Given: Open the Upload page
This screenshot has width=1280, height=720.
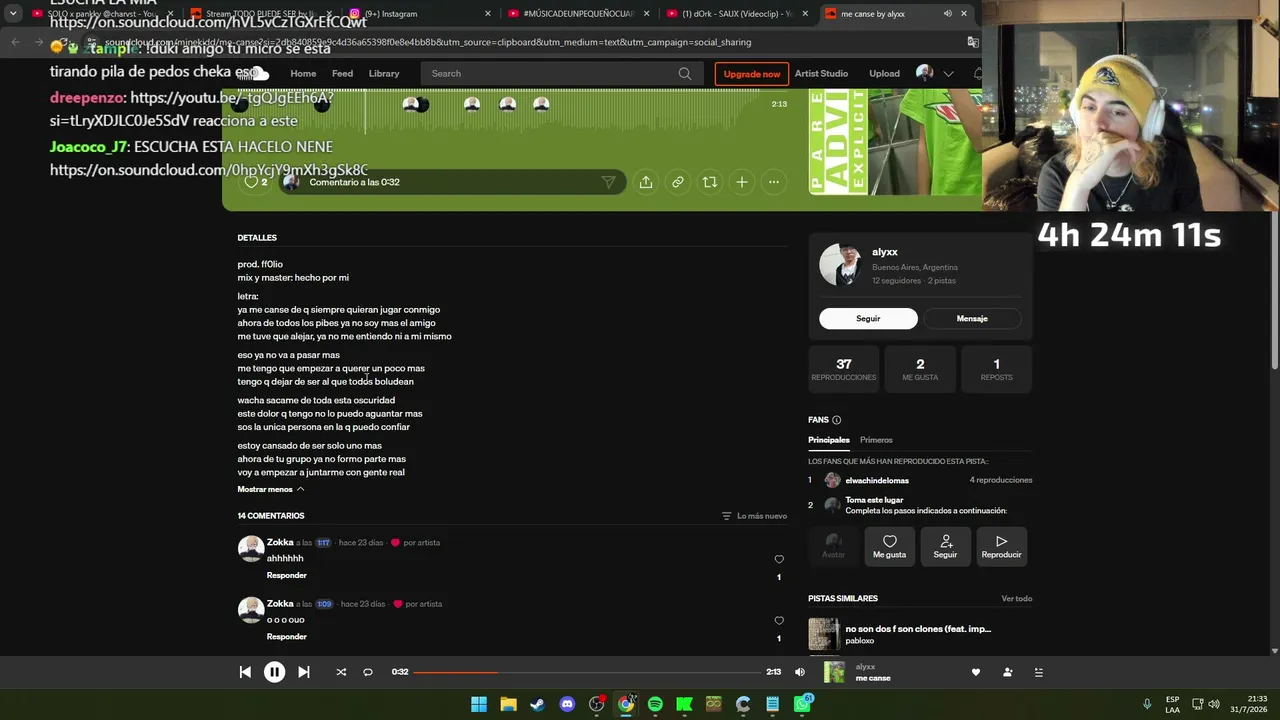Looking at the screenshot, I should pos(884,73).
